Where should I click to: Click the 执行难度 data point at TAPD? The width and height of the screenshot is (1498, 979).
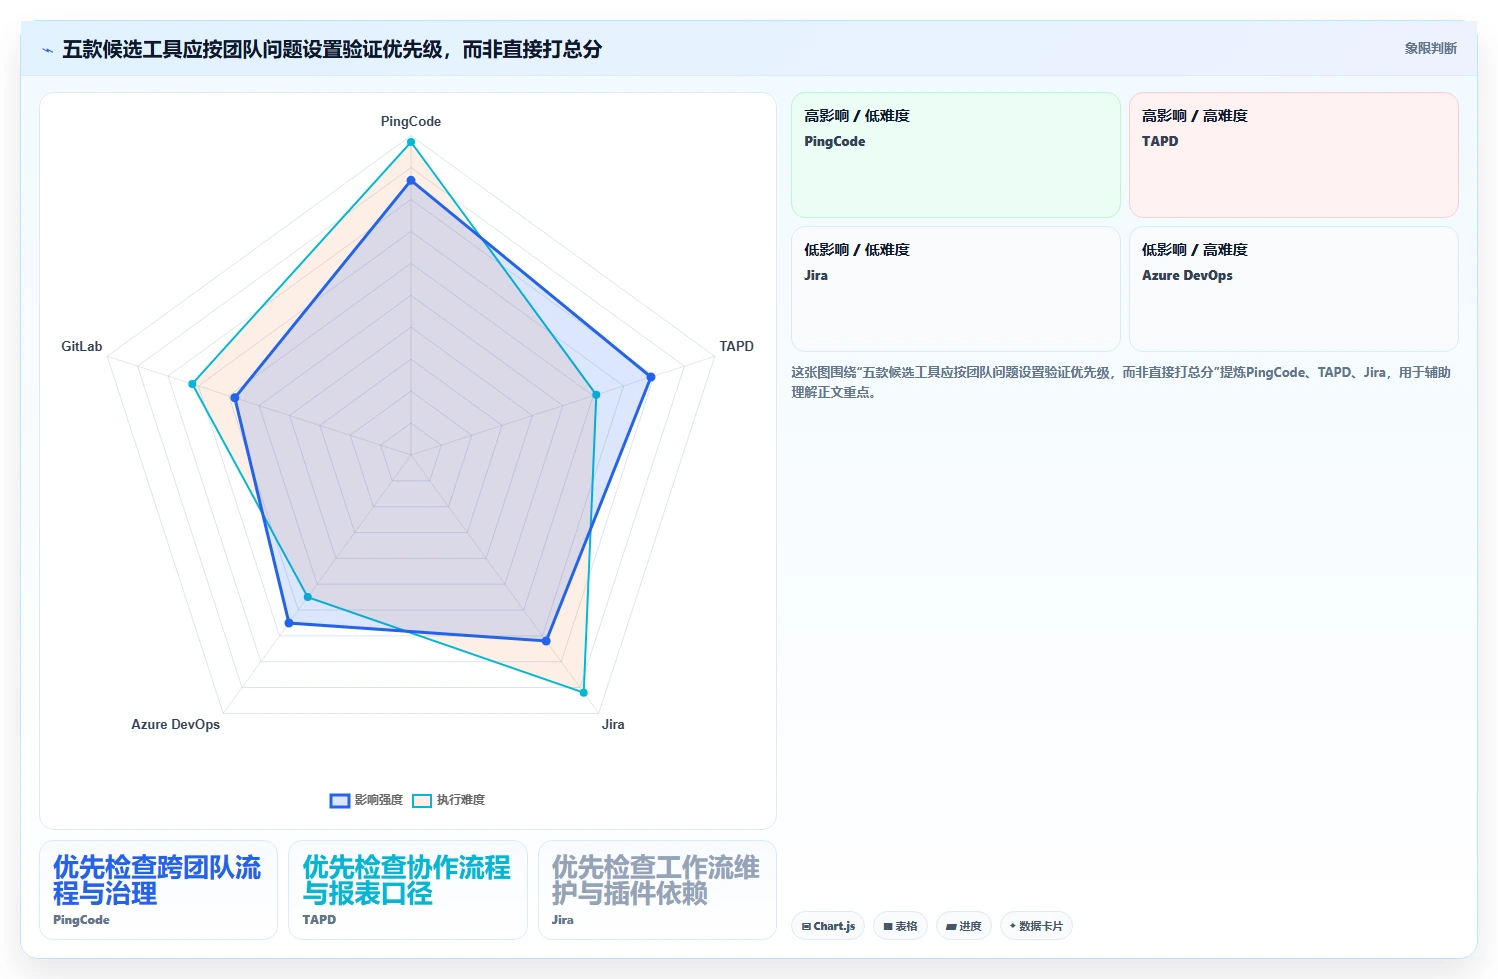pos(596,395)
